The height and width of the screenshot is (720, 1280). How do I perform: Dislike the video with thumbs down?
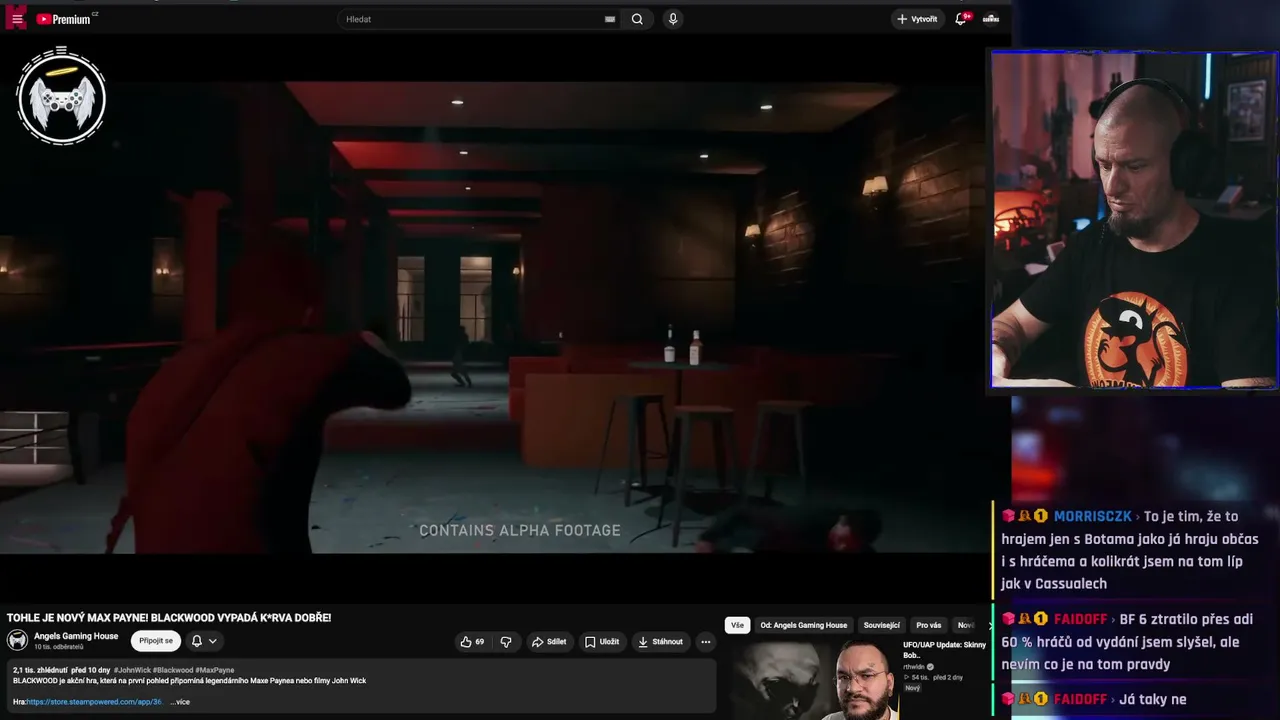tap(506, 642)
